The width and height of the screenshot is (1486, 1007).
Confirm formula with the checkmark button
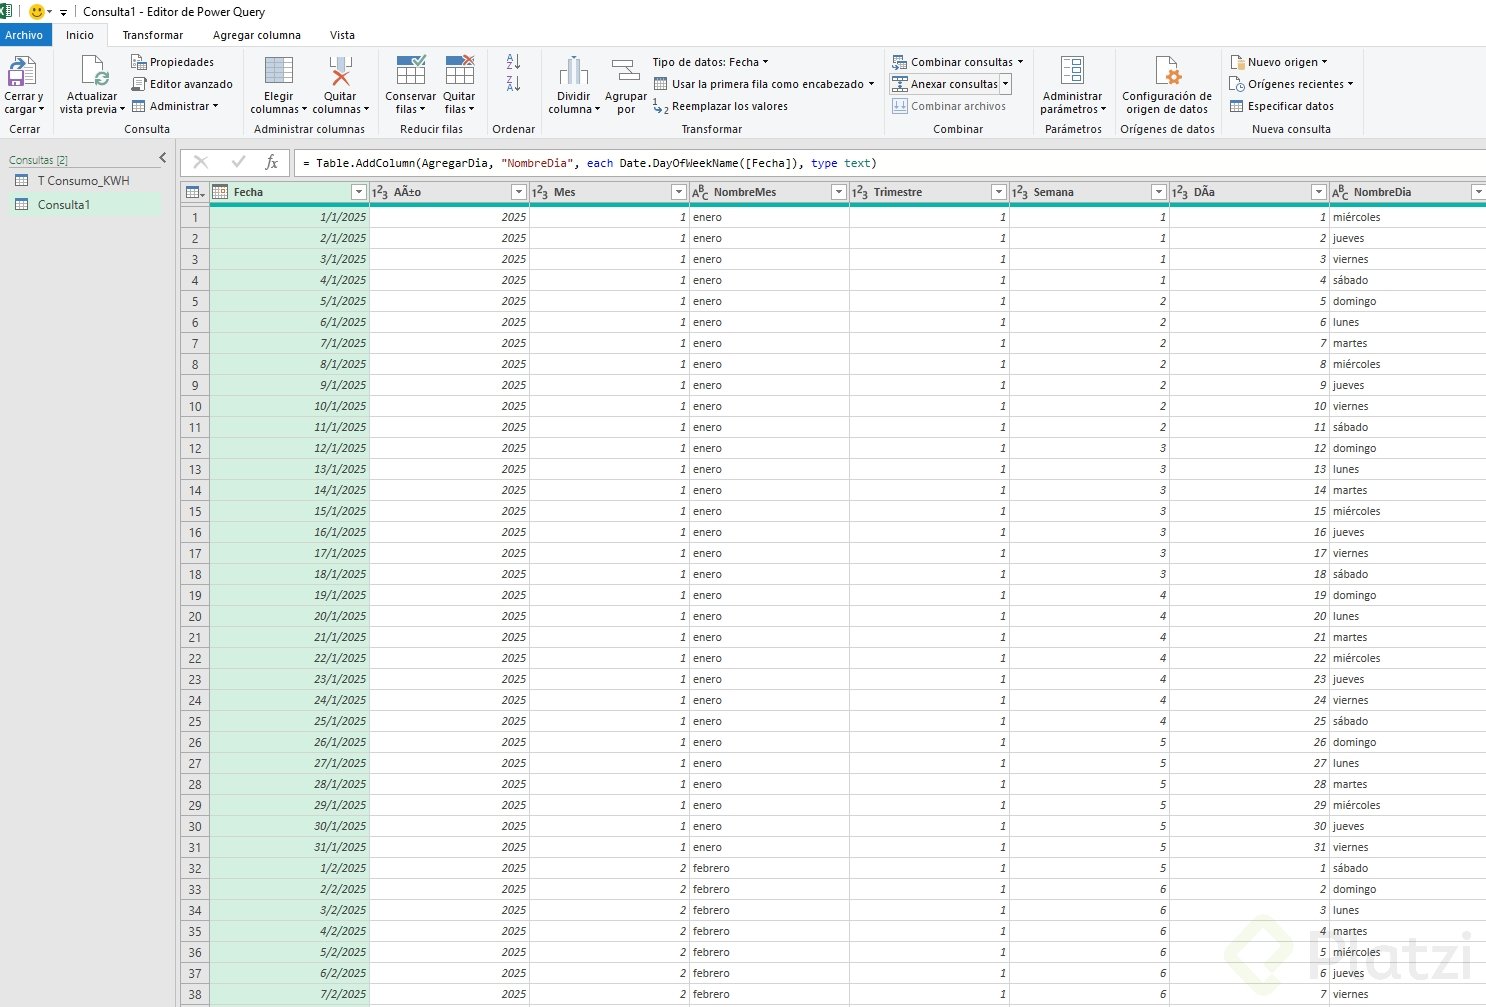click(238, 162)
